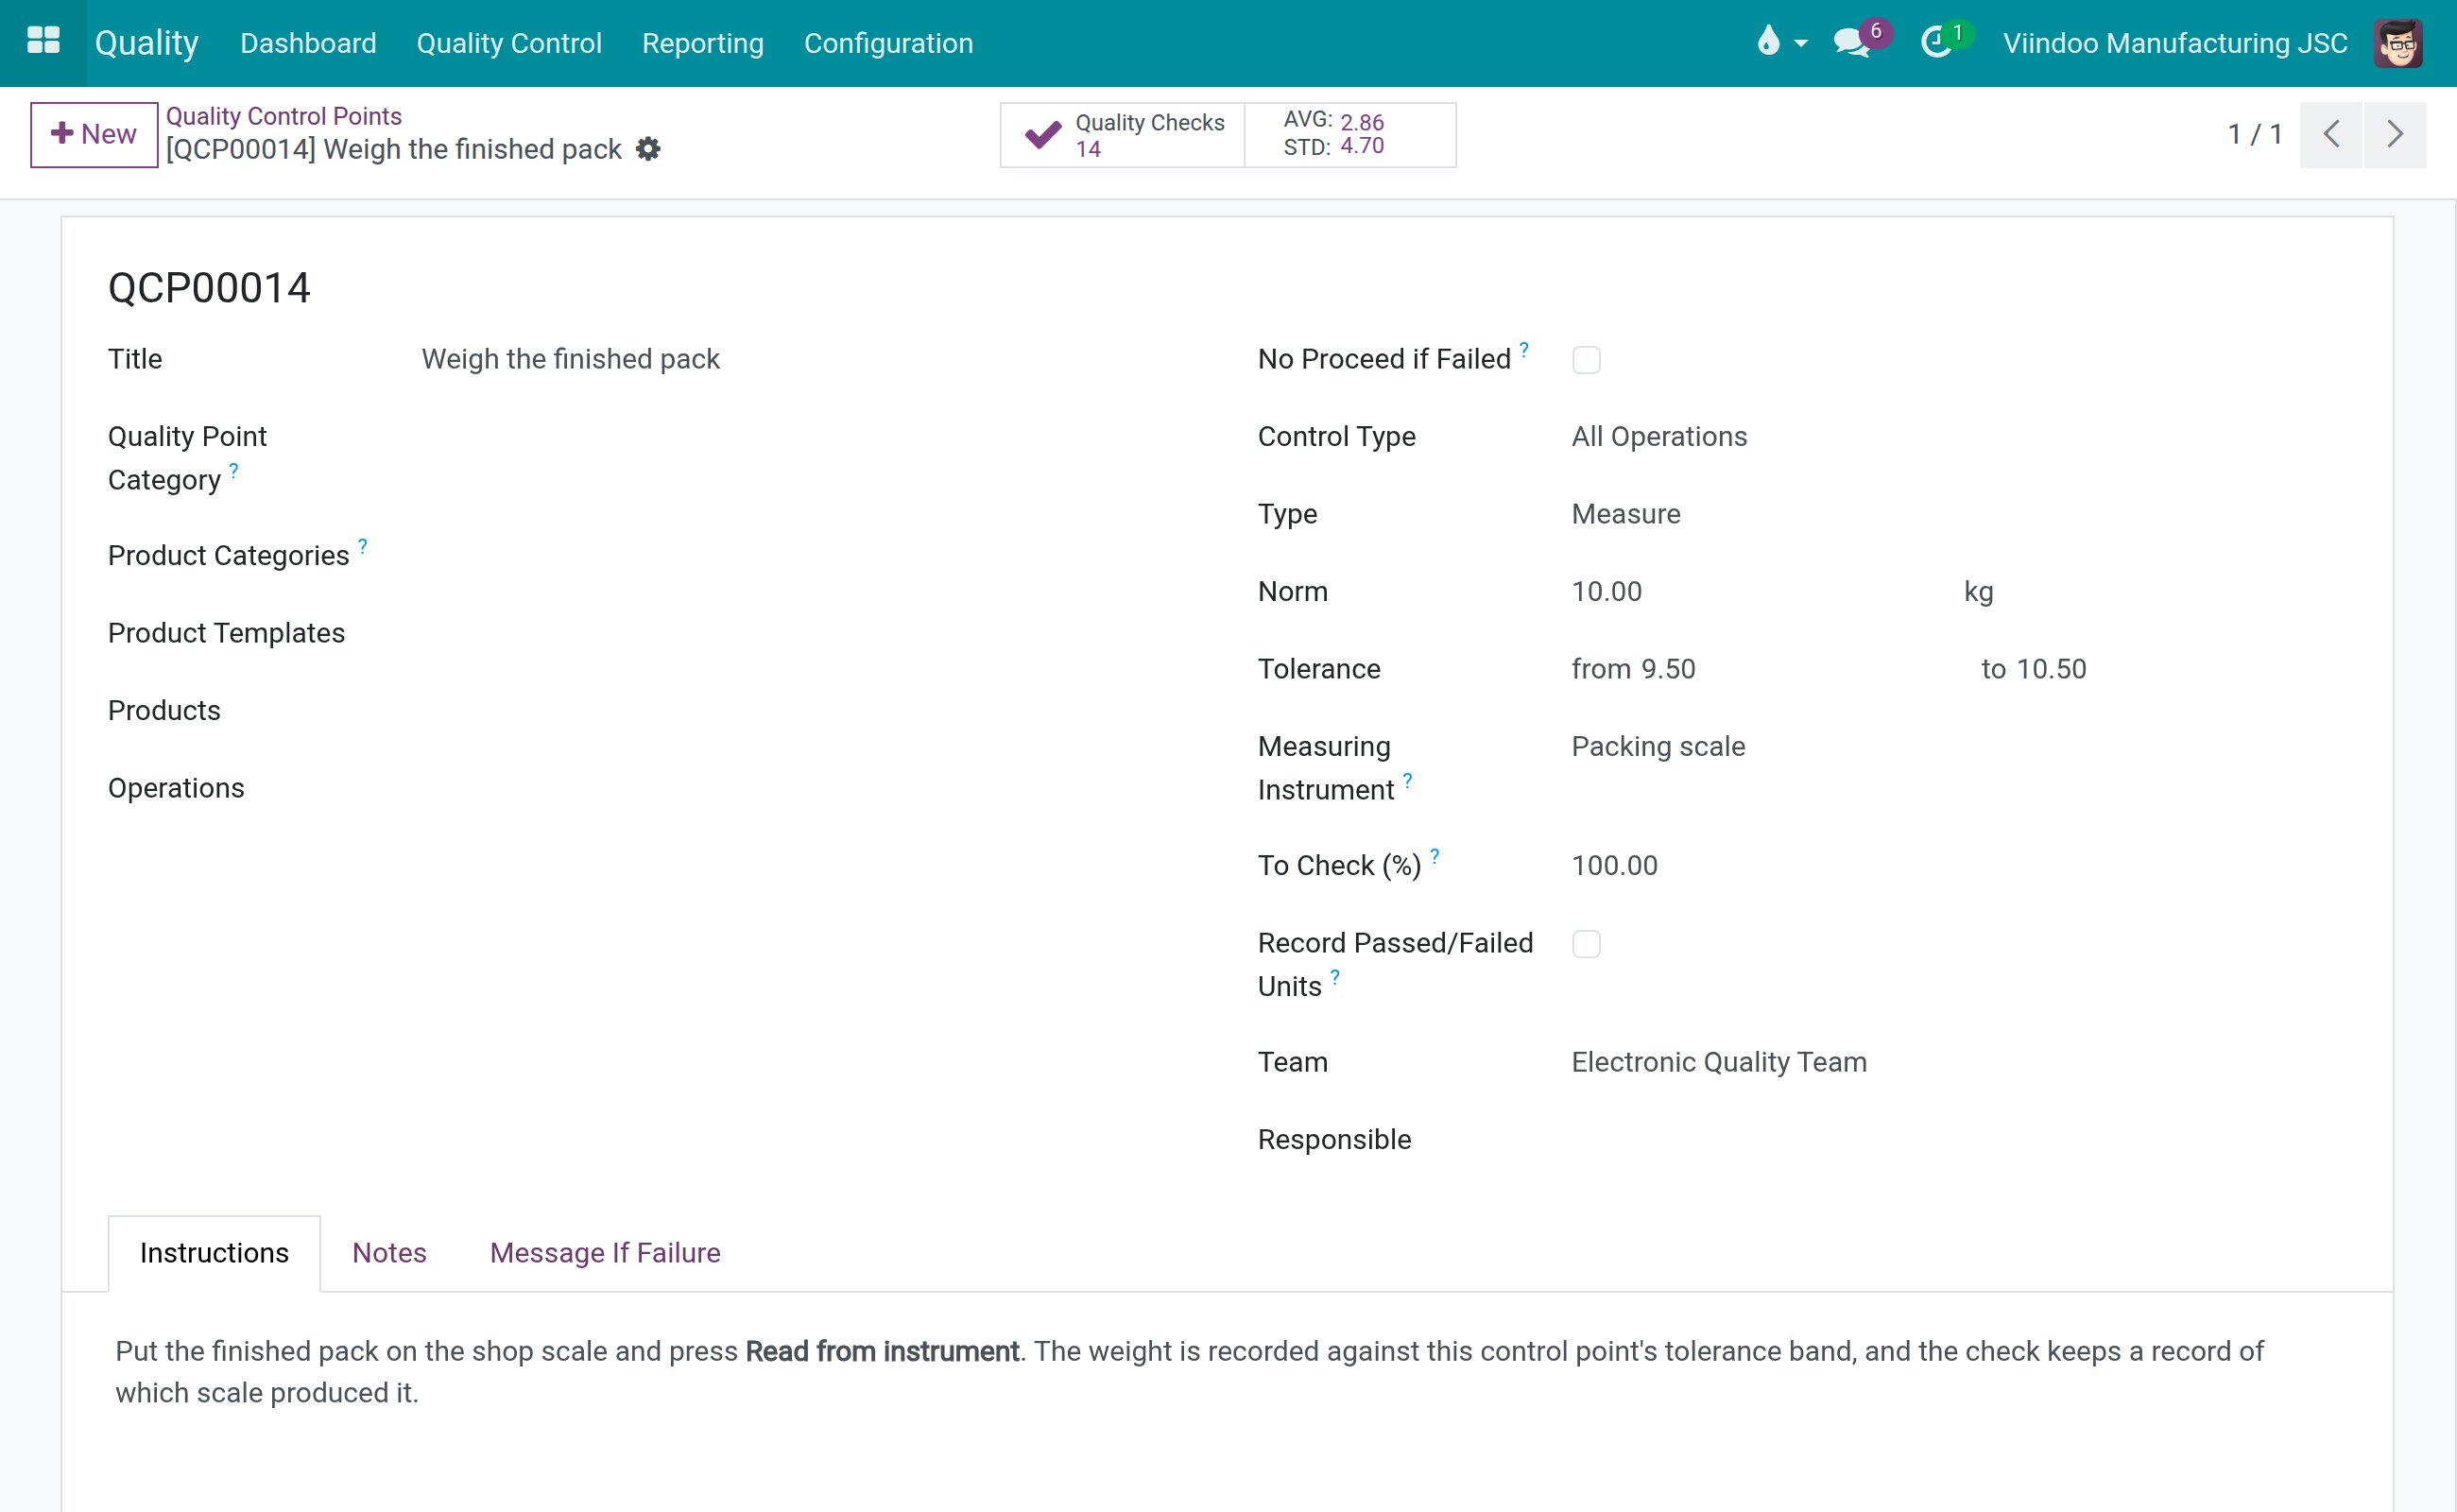The height and width of the screenshot is (1512, 2457).
Task: Click the To Check value 100.00
Action: tap(1614, 866)
